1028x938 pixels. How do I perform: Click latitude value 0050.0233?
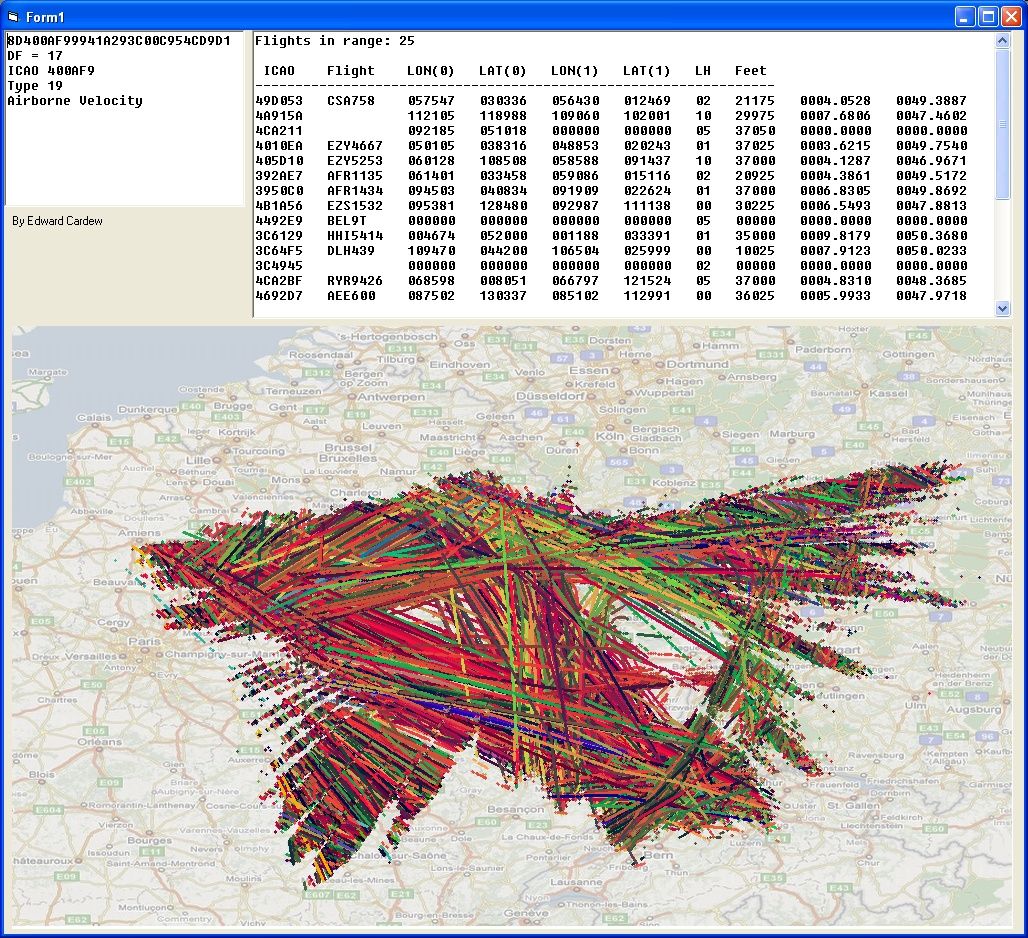coord(931,251)
